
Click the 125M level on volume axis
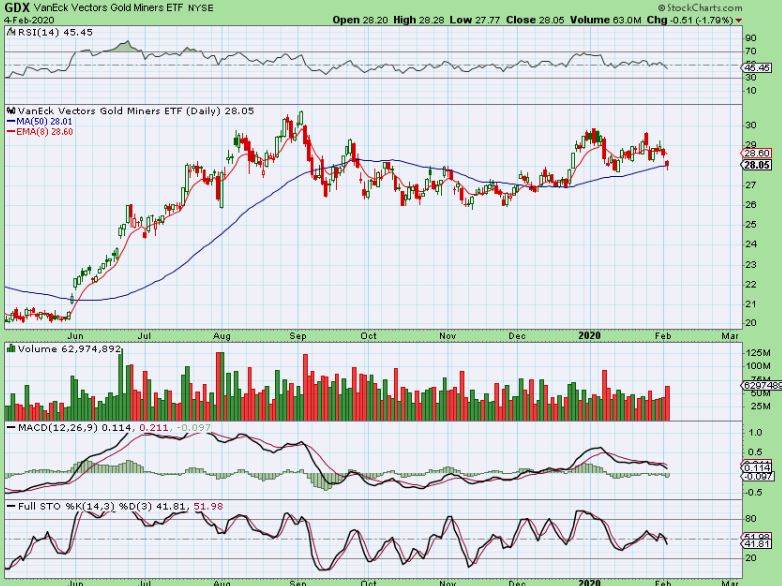[x=758, y=353]
